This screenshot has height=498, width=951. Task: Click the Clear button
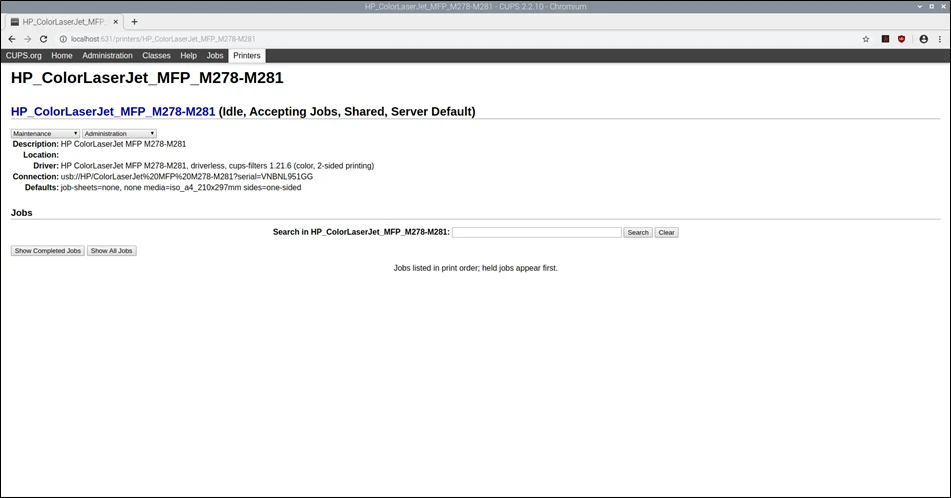667,232
